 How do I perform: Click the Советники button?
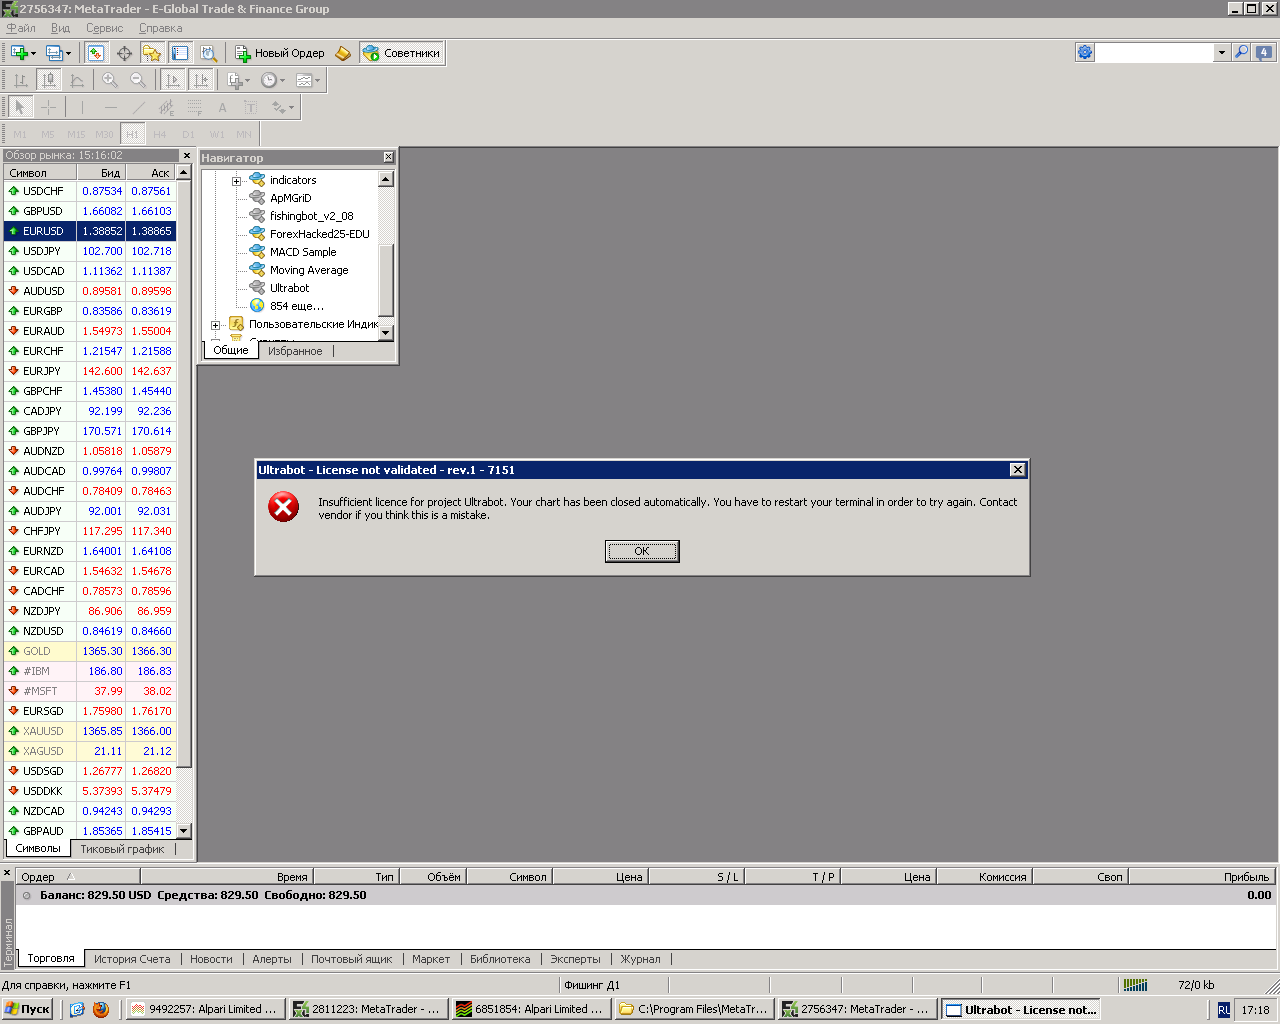pyautogui.click(x=401, y=53)
